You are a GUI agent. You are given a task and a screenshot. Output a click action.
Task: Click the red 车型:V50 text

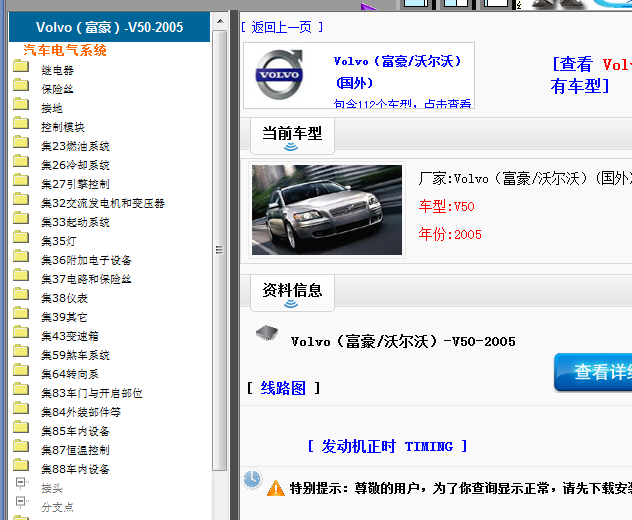(447, 206)
